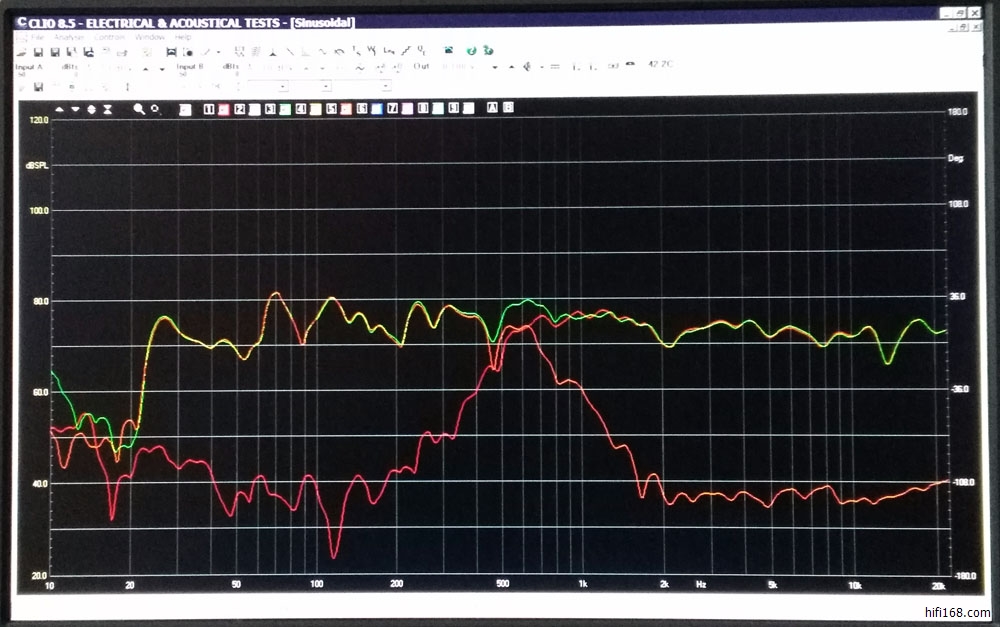
Task: Open the File menu
Action: [x=37, y=37]
